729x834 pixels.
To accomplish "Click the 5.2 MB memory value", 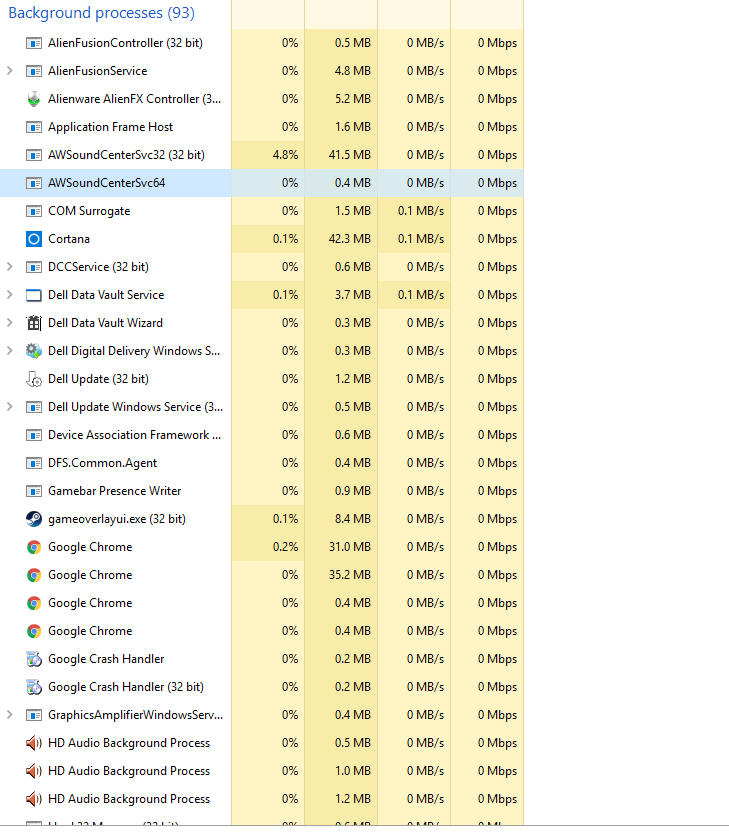I will pyautogui.click(x=353, y=99).
